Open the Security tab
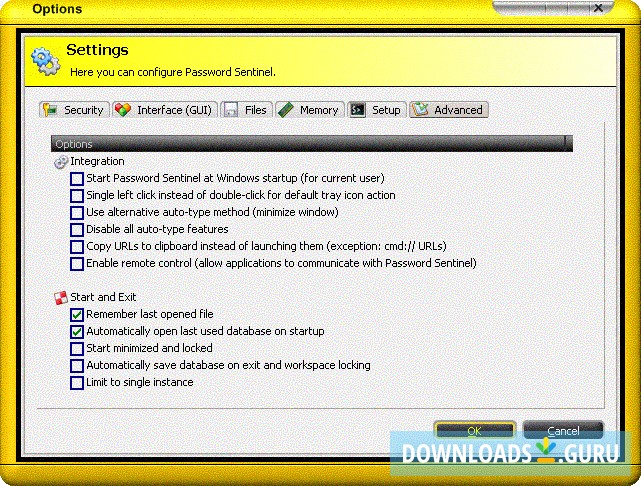This screenshot has height=486, width=641. pyautogui.click(x=74, y=110)
